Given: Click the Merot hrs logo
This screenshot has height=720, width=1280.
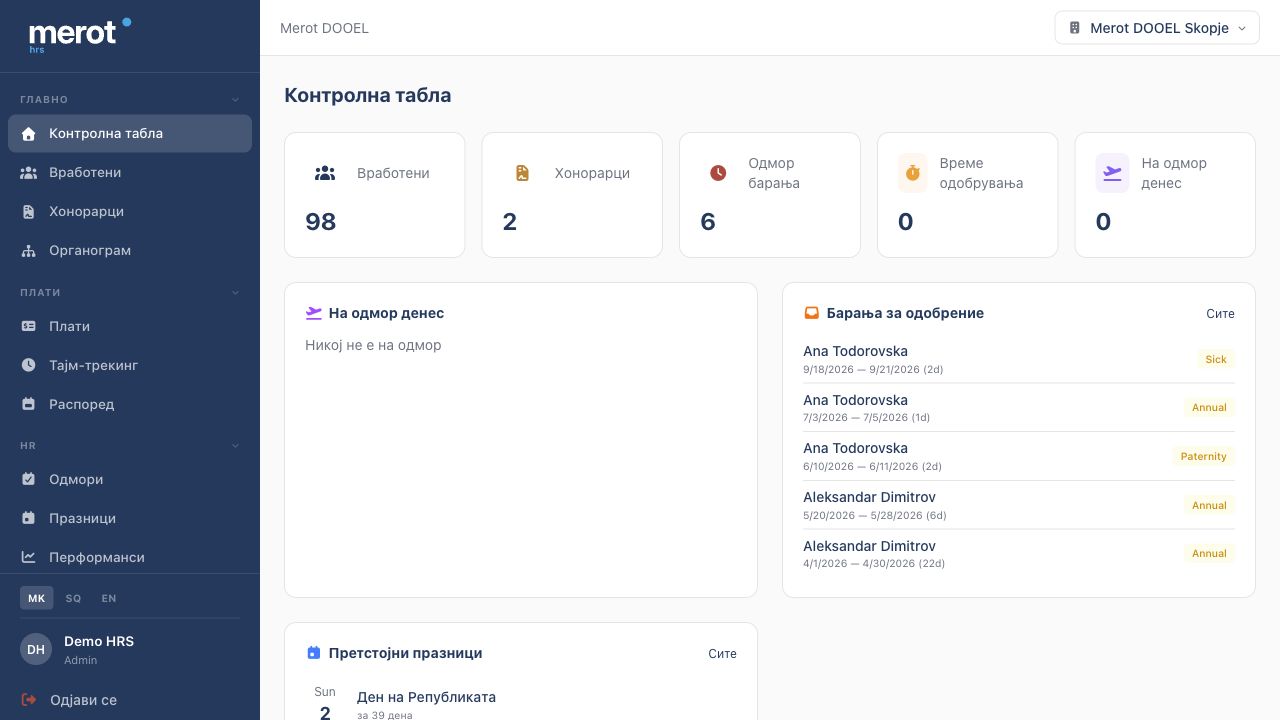Looking at the screenshot, I should (80, 35).
